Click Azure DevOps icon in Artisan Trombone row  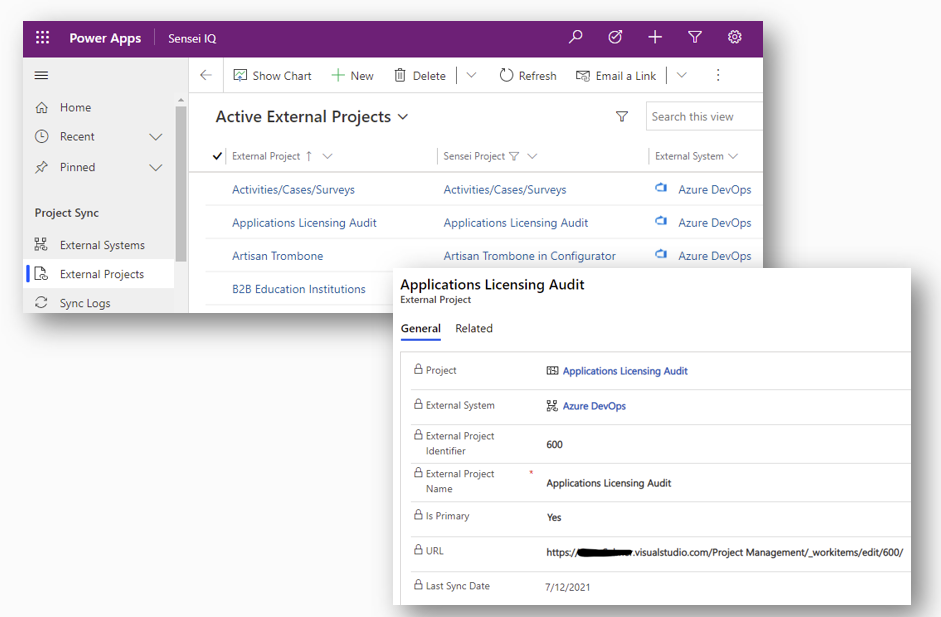tap(661, 254)
